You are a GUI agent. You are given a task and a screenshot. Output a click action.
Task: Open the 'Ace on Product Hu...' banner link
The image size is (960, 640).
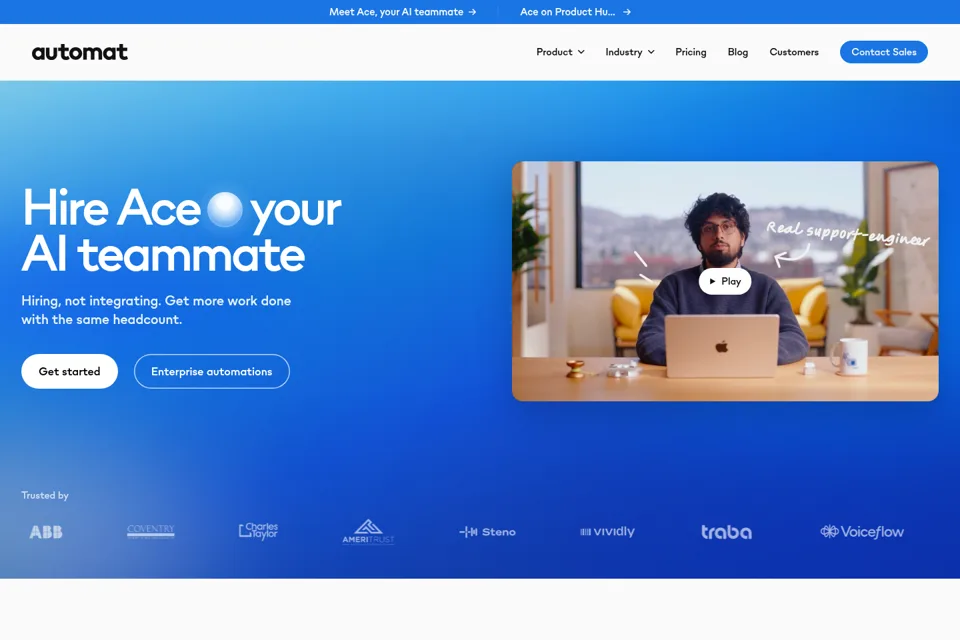[x=576, y=12]
